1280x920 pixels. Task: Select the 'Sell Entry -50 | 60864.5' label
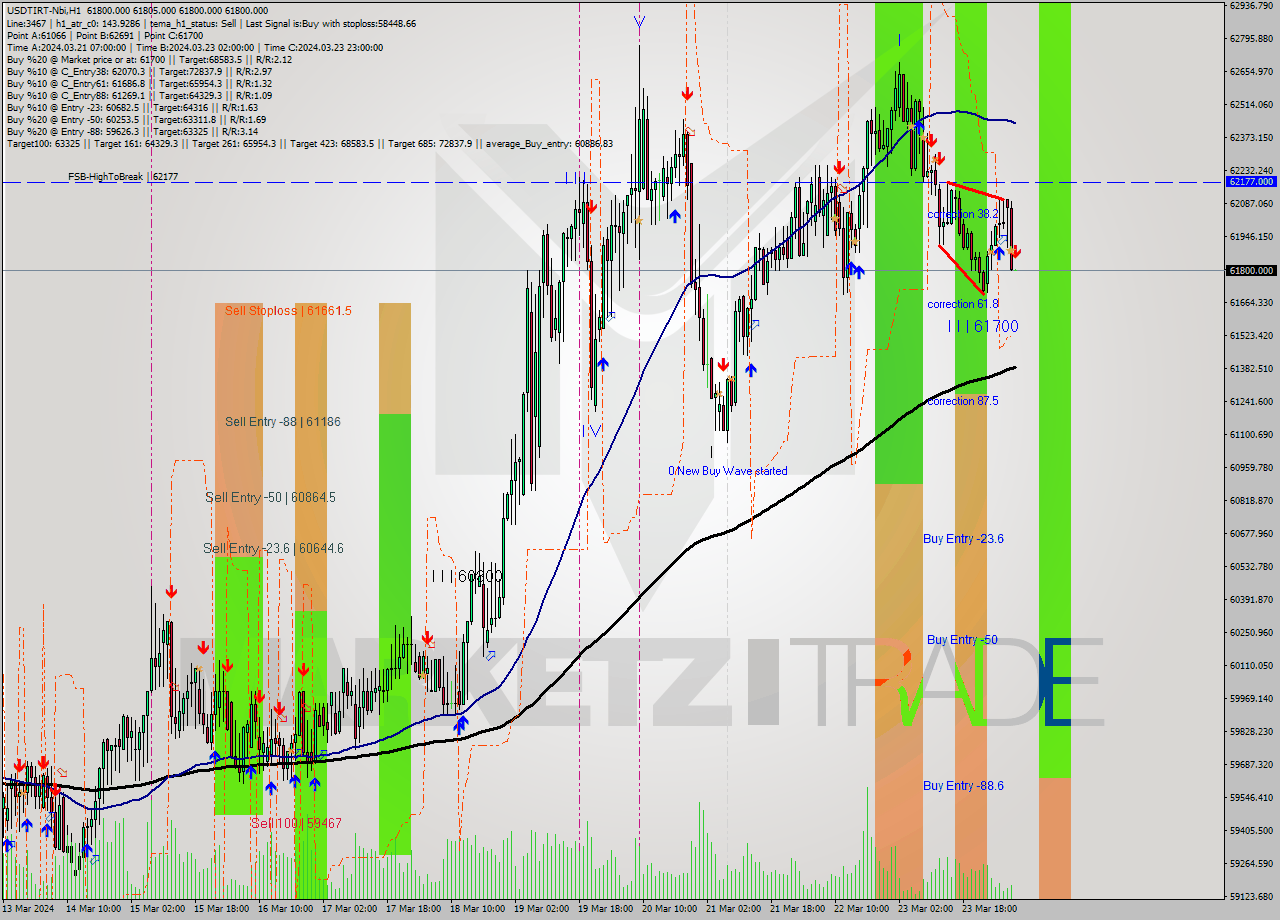pos(270,497)
